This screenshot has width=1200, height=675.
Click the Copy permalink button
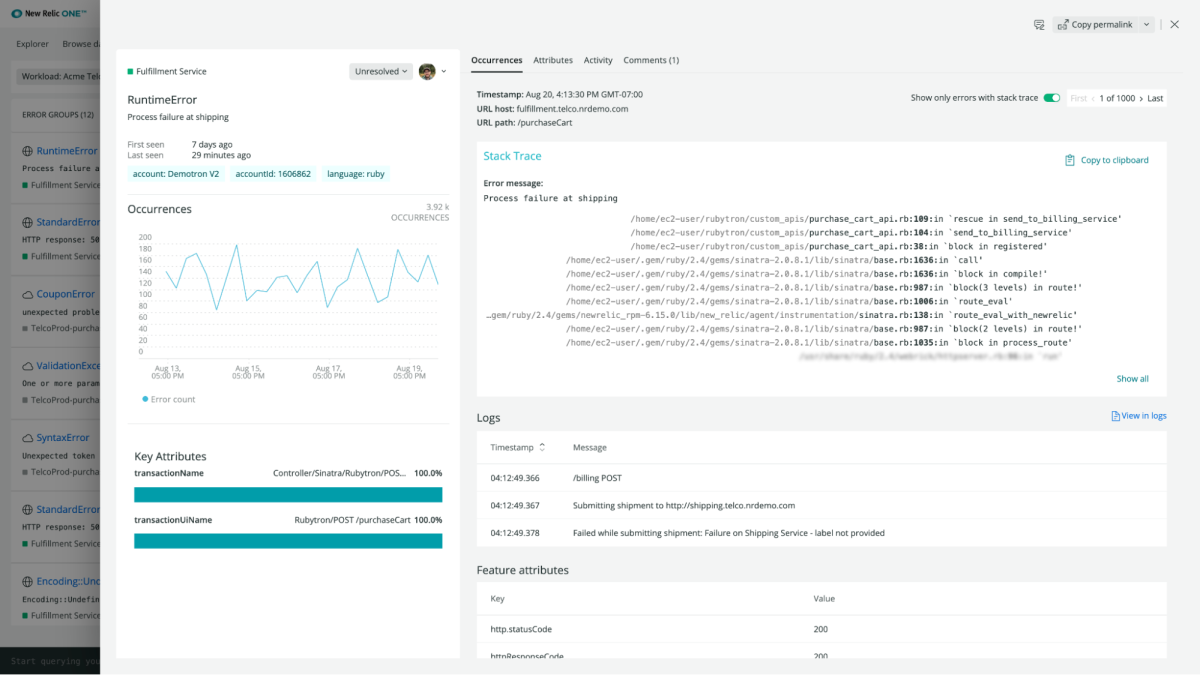pyautogui.click(x=1096, y=24)
